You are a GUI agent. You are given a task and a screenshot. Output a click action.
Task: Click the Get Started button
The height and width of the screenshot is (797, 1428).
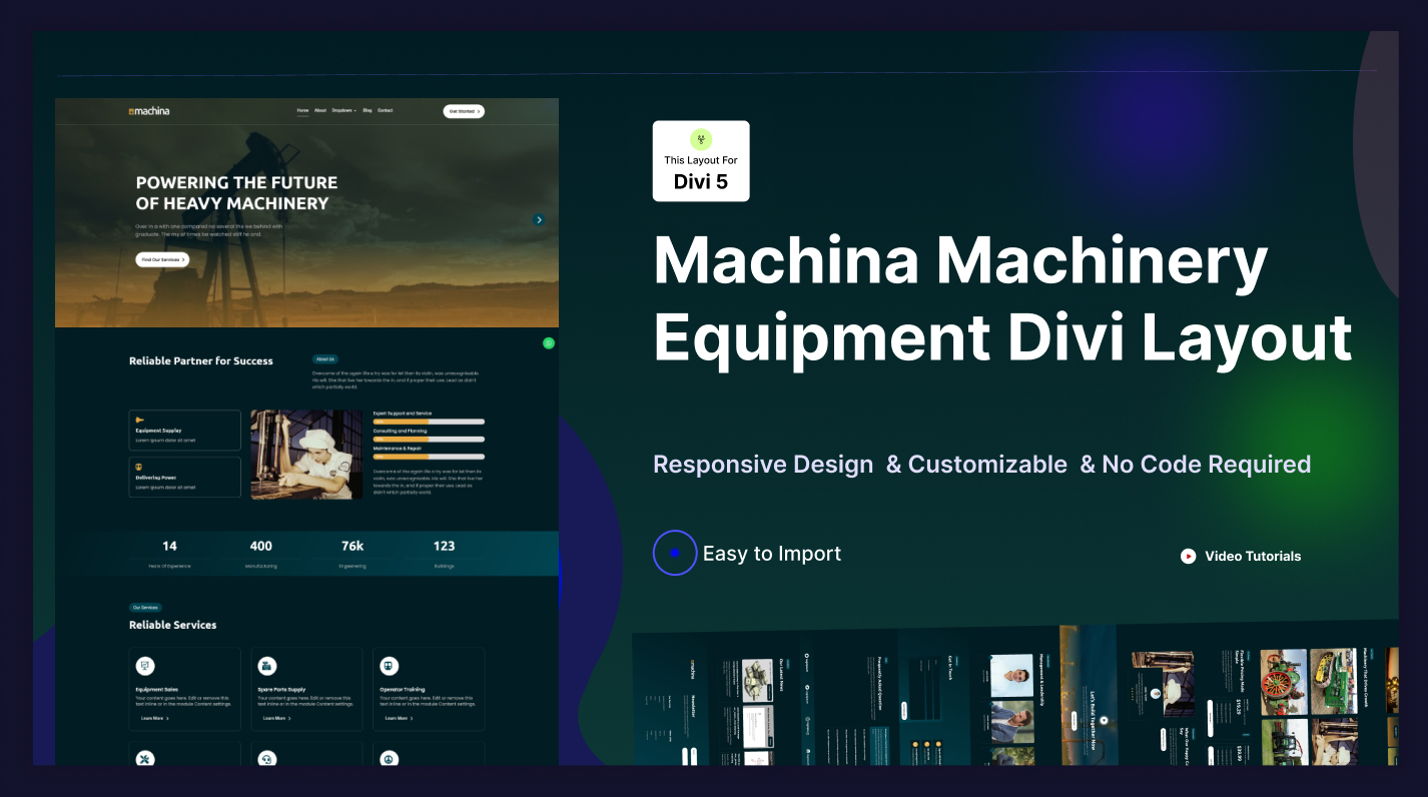coord(464,111)
